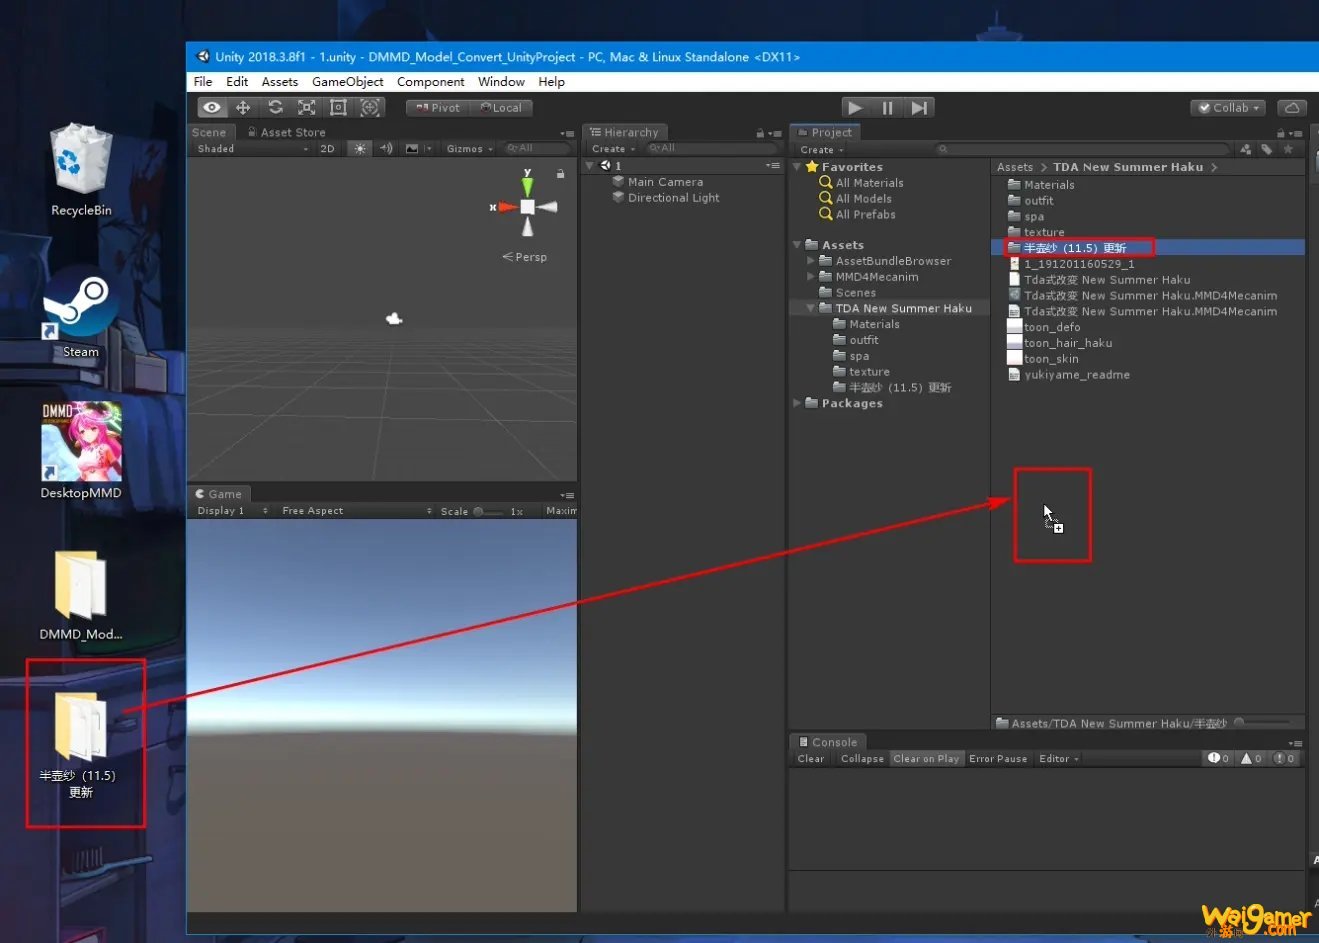This screenshot has width=1319, height=943.
Task: Toggle Console info message count
Action: click(x=1218, y=758)
